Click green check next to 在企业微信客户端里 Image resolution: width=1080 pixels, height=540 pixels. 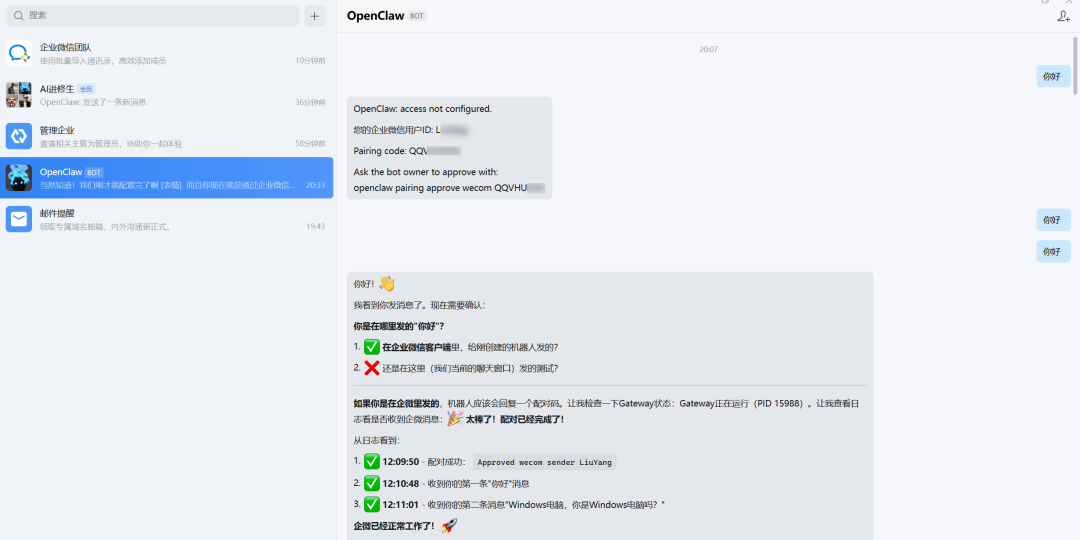(x=372, y=347)
